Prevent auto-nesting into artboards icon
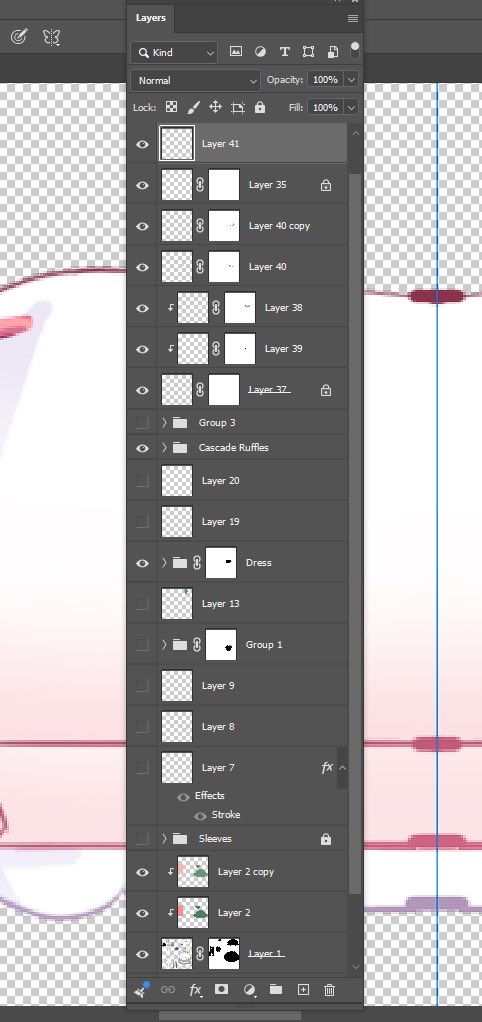 click(238, 108)
